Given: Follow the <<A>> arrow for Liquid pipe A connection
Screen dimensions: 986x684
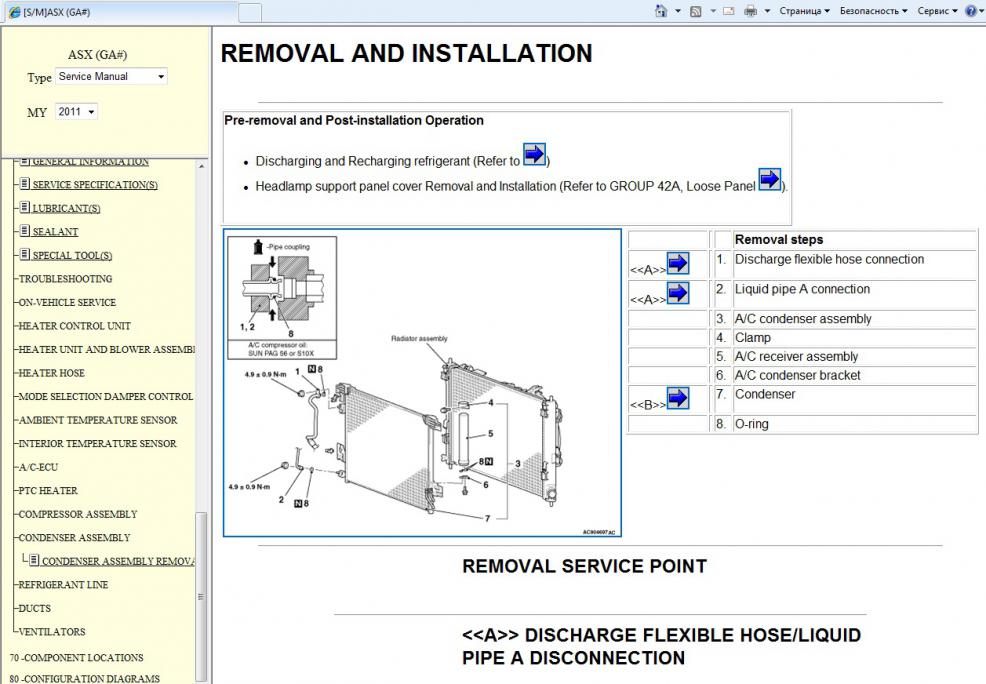Looking at the screenshot, I should click(x=677, y=293).
